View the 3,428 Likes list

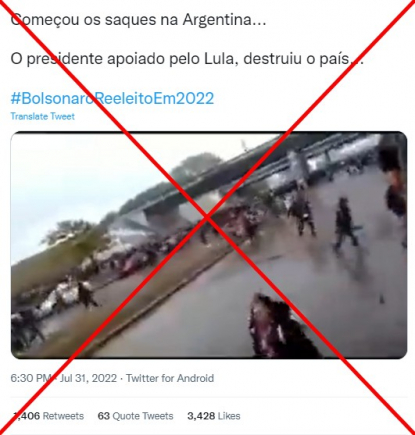(x=214, y=416)
